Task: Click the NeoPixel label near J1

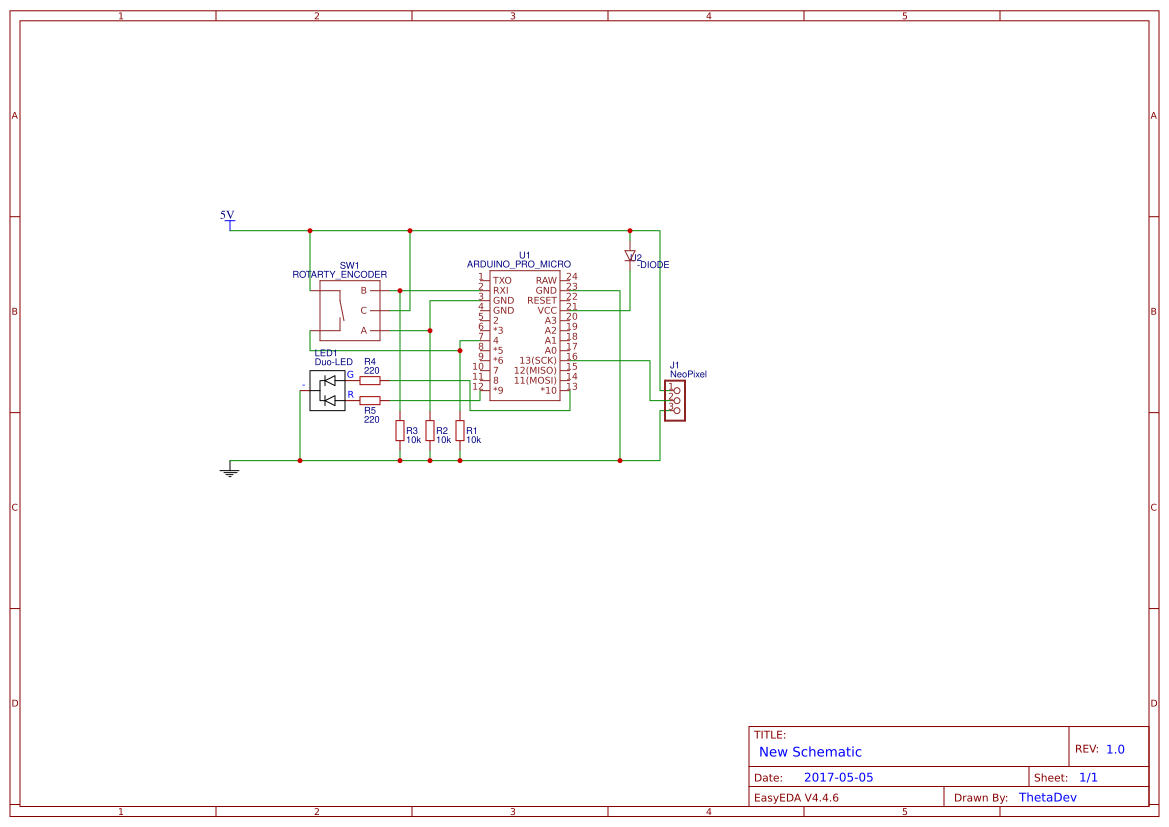Action: 688,374
